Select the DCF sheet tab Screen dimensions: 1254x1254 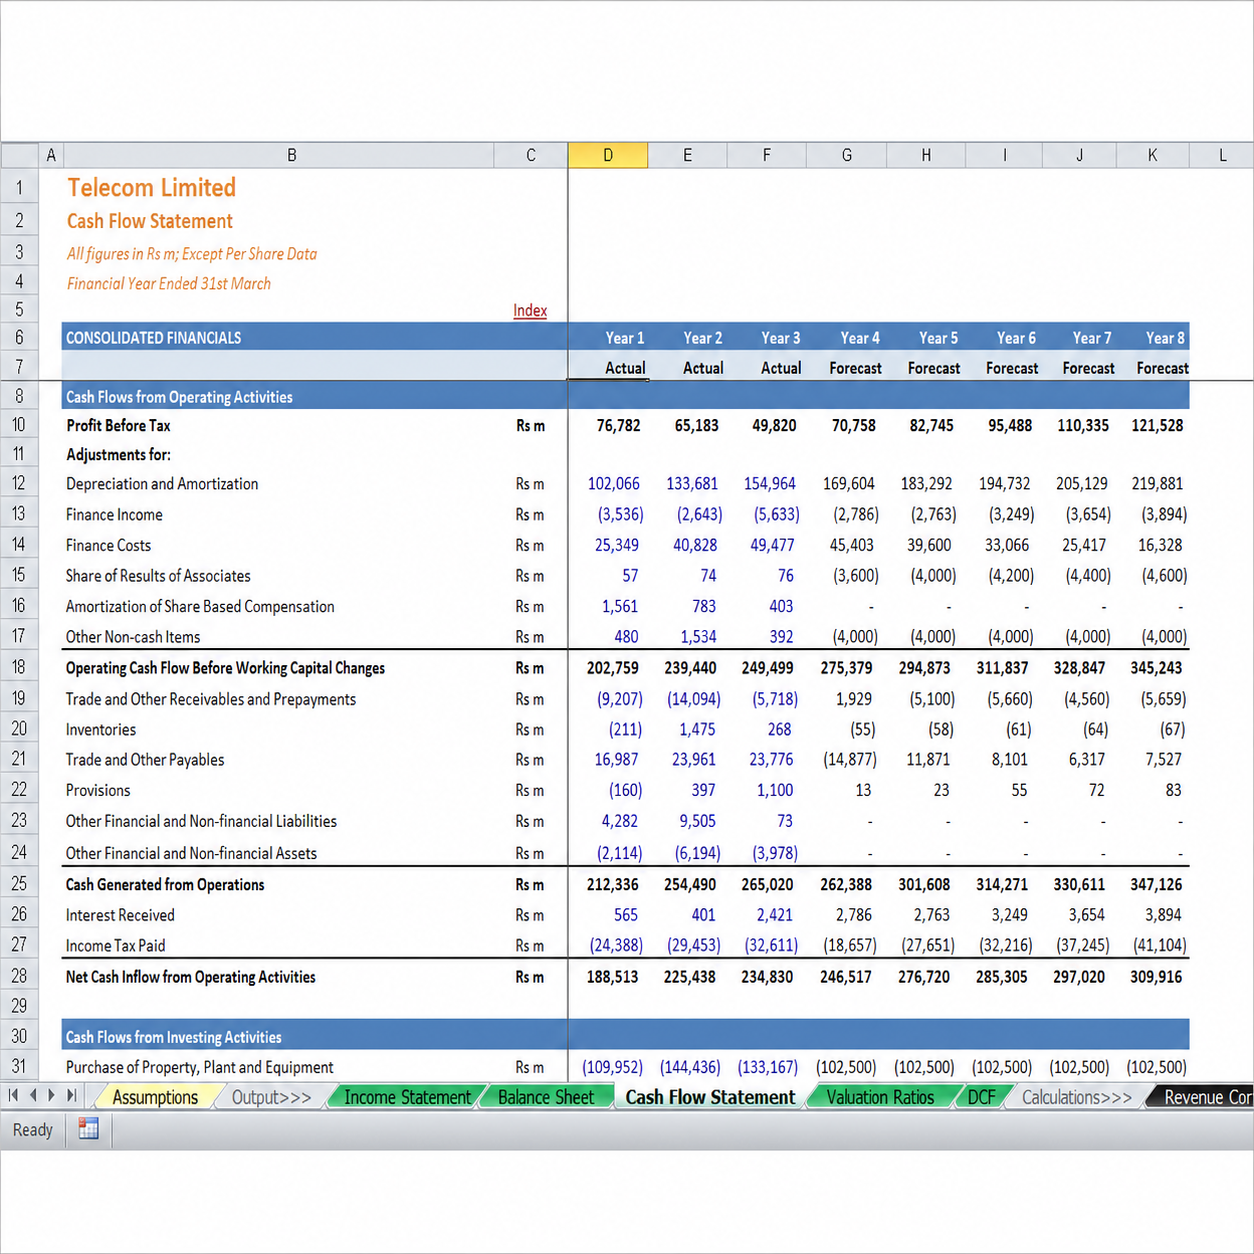coord(982,1097)
